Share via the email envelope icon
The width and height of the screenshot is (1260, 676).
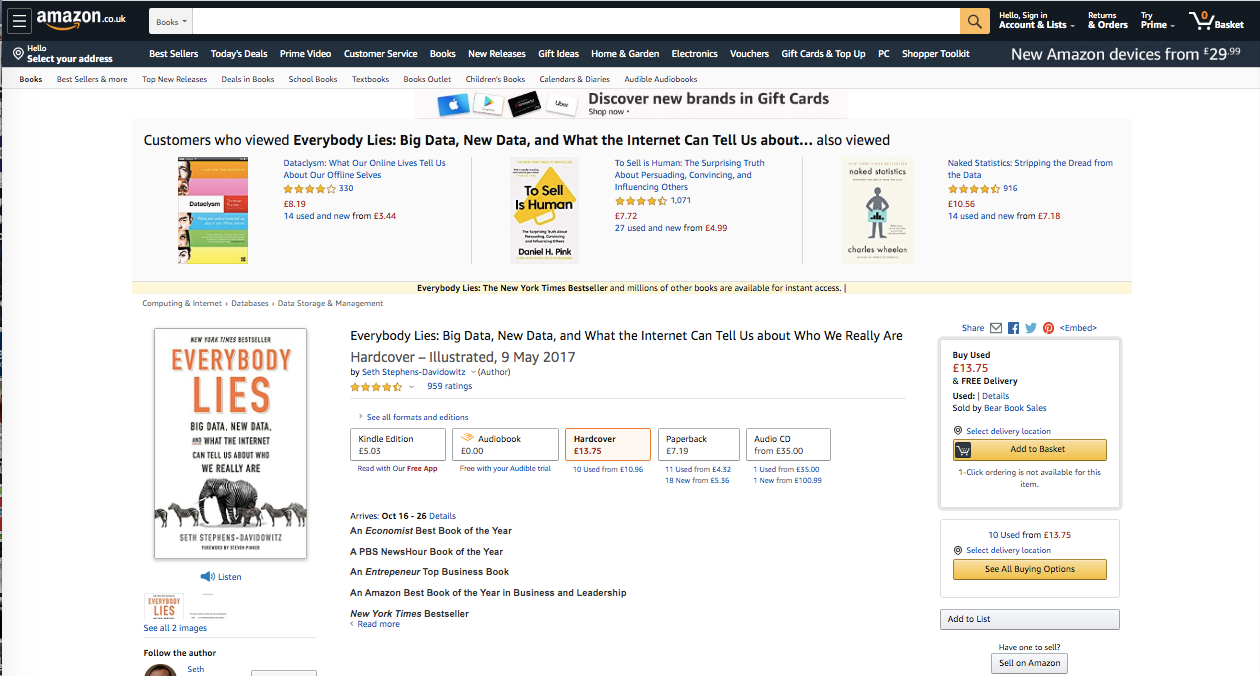tap(996, 328)
